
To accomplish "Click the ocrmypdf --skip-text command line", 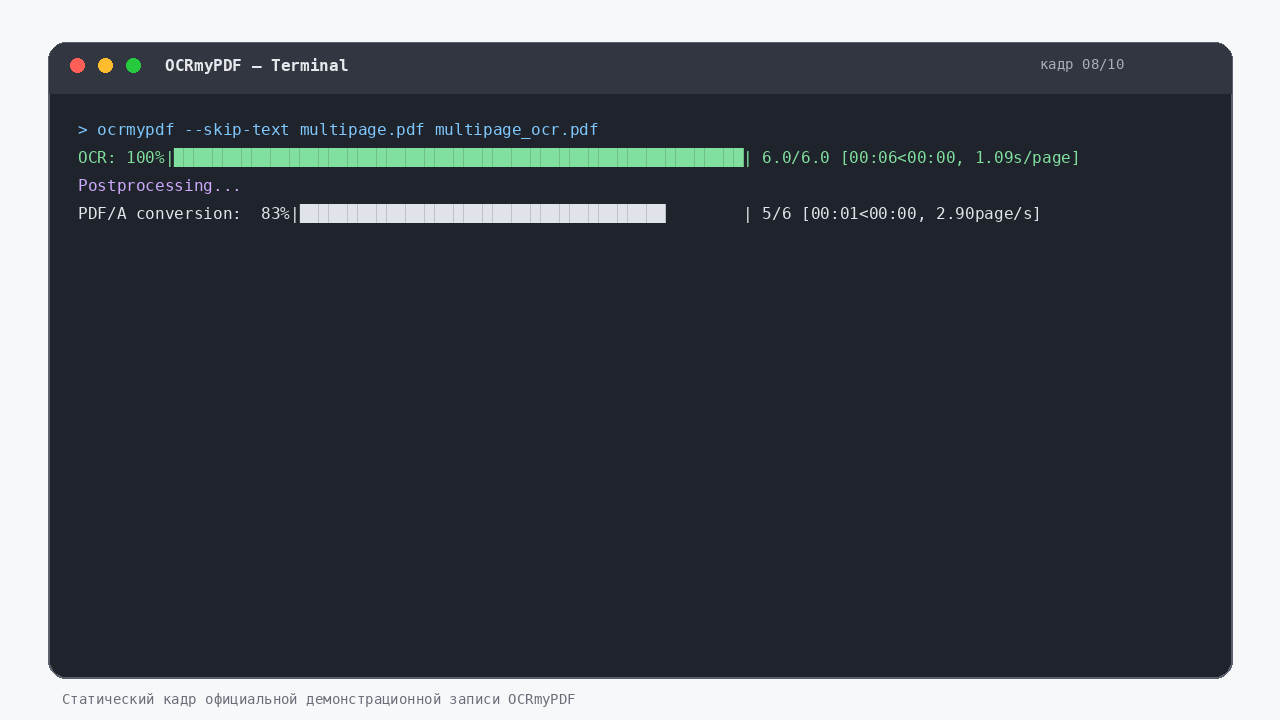I will pos(338,130).
